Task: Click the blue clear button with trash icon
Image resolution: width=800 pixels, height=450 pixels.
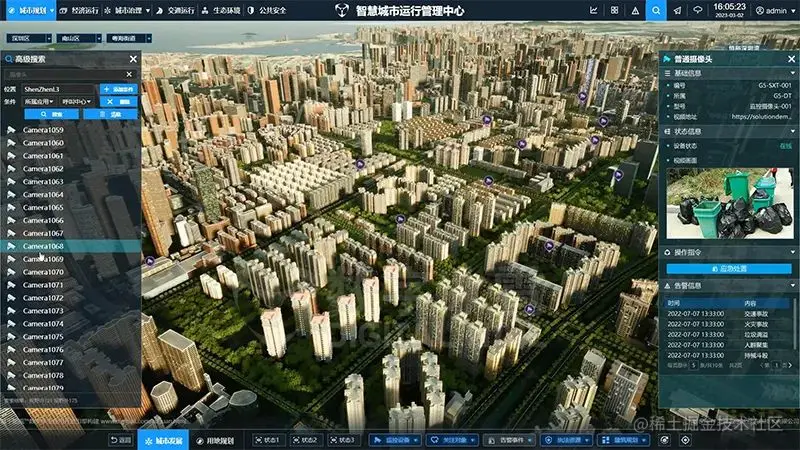Action: pos(110,114)
